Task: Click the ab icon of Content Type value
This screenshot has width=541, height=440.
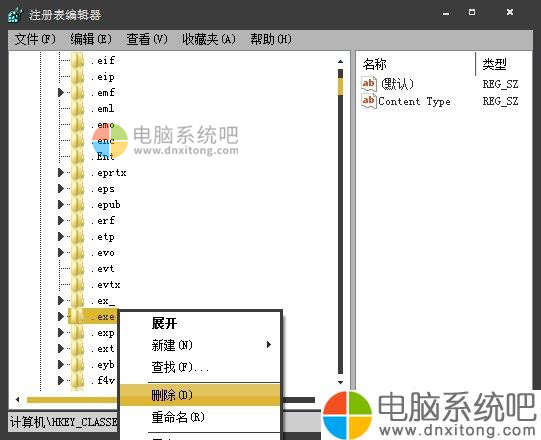Action: pyautogui.click(x=368, y=101)
